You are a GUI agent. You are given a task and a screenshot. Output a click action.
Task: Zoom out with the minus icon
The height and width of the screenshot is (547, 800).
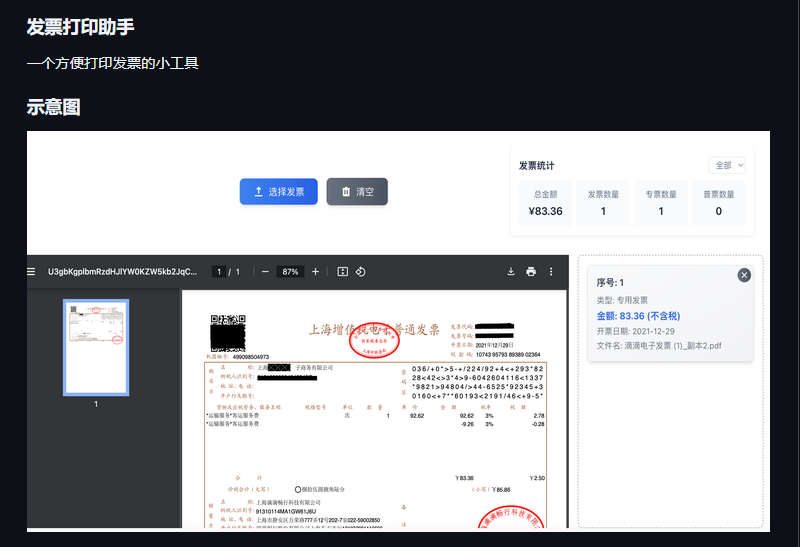click(265, 271)
